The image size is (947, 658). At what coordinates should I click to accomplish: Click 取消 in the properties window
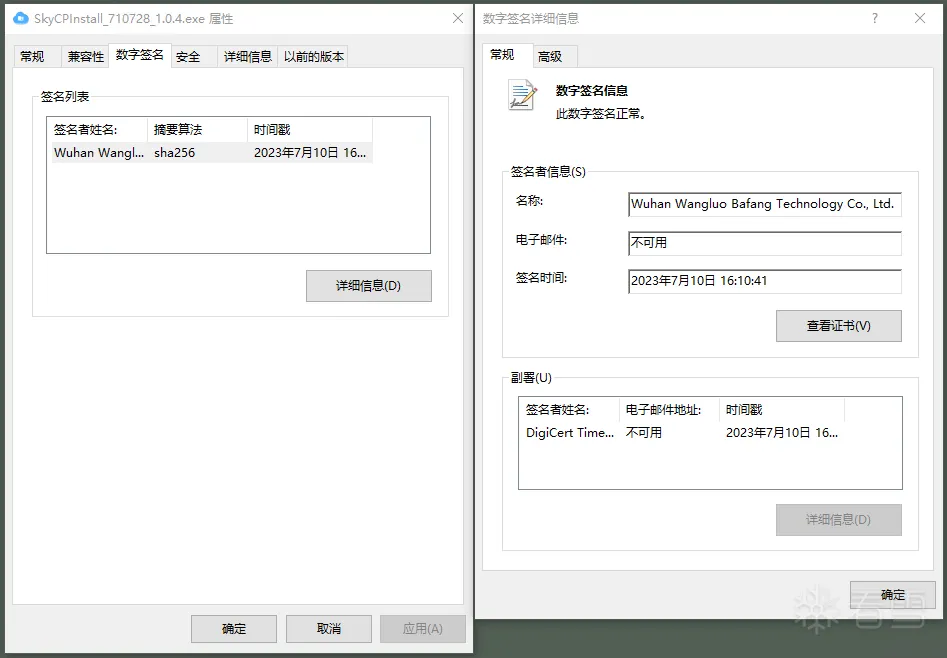[329, 629]
